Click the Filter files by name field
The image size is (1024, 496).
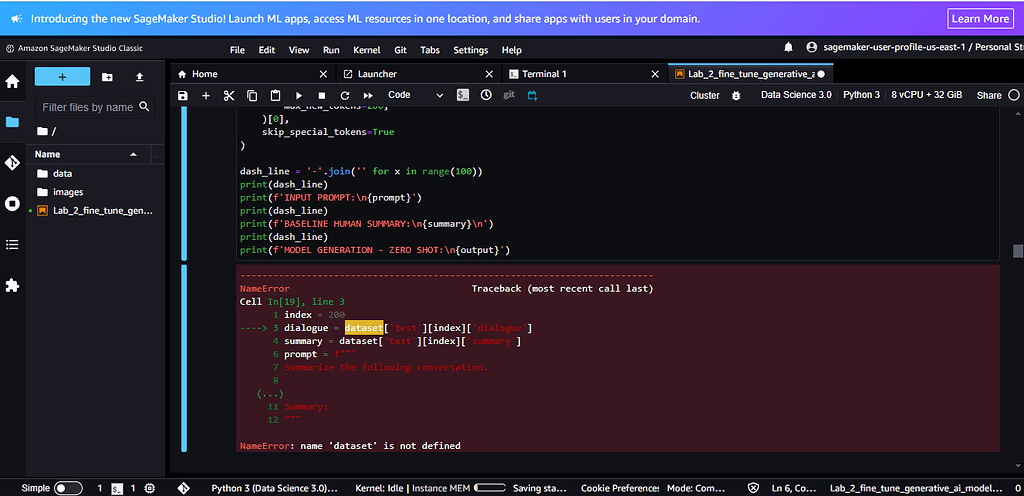pos(88,107)
